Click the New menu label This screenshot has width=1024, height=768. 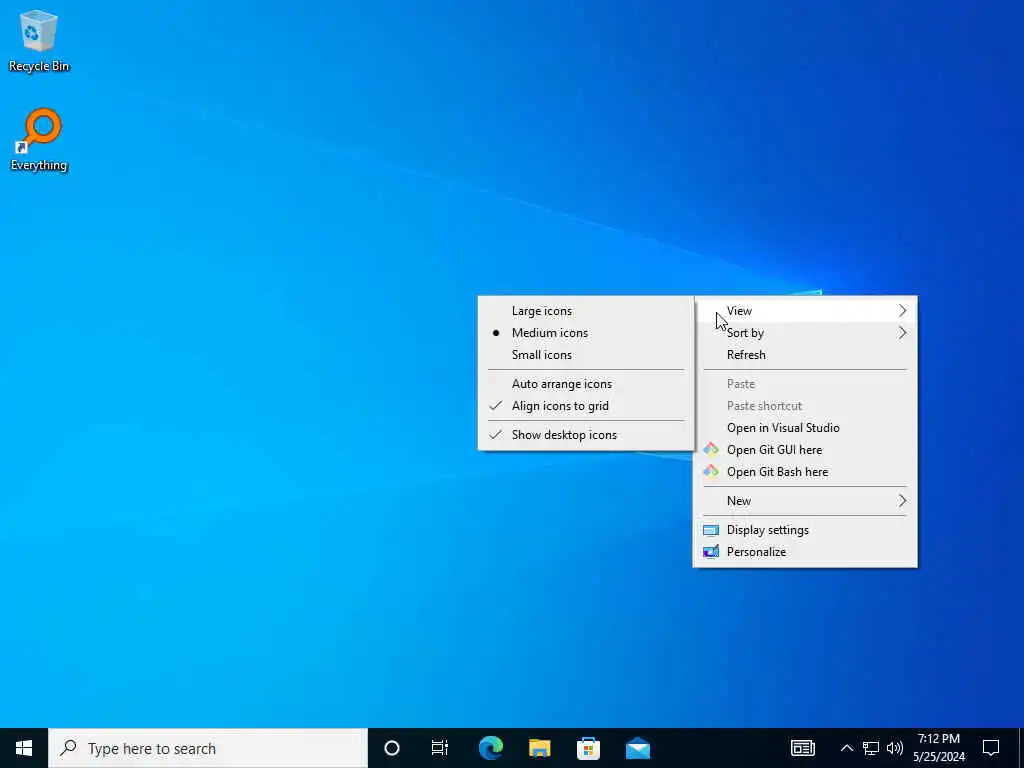tap(739, 501)
